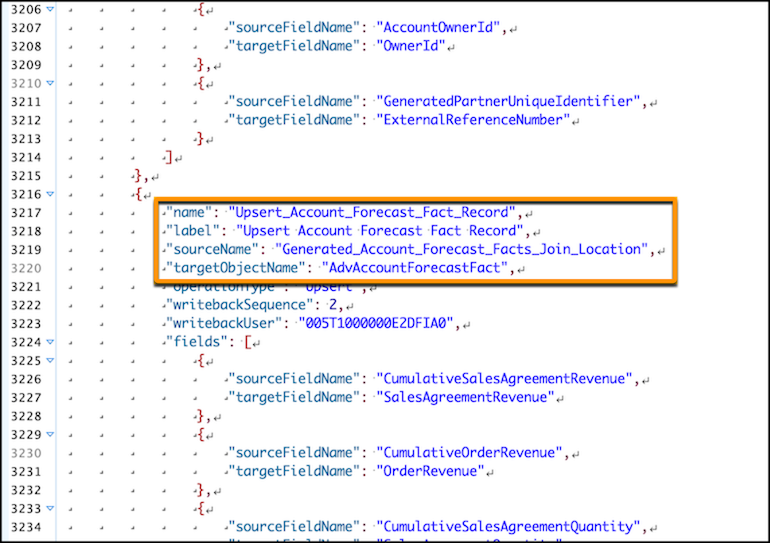Click the value "OrderRevenue" on line 3231

point(430,471)
